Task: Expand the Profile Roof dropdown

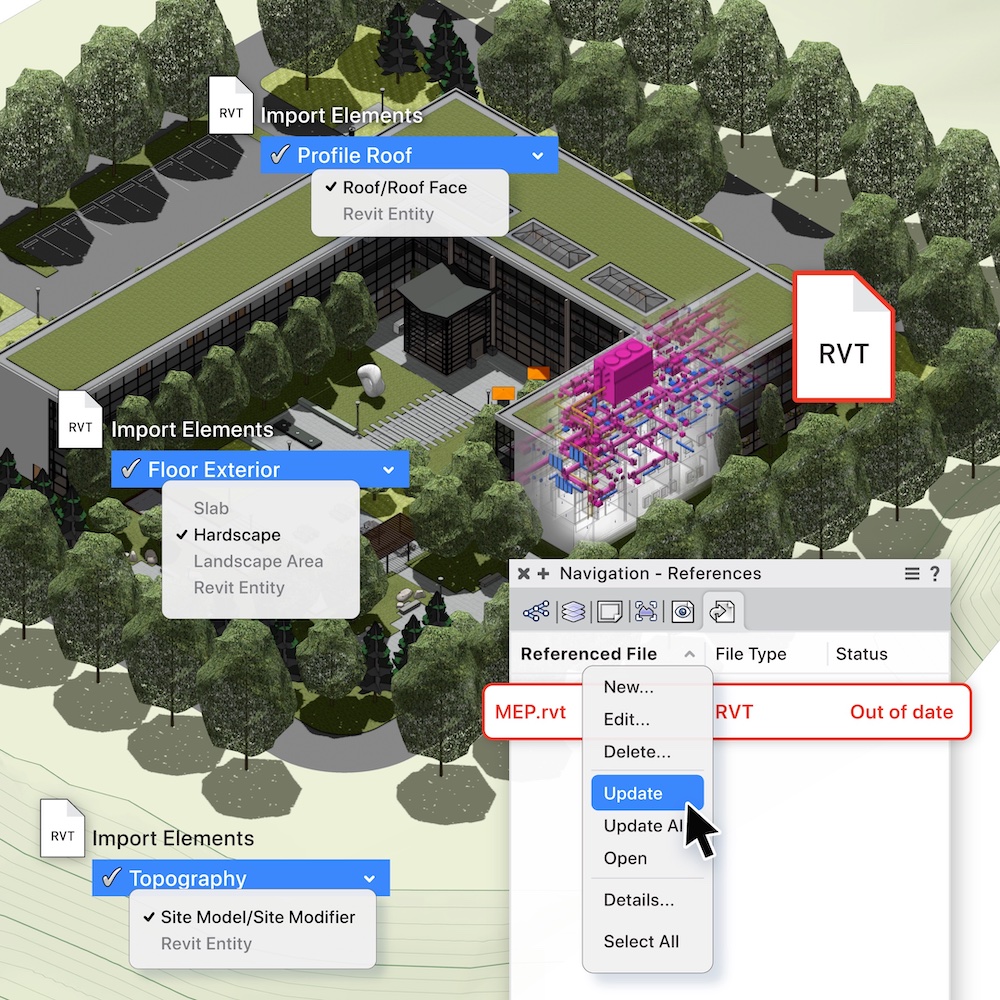Action: coord(538,155)
